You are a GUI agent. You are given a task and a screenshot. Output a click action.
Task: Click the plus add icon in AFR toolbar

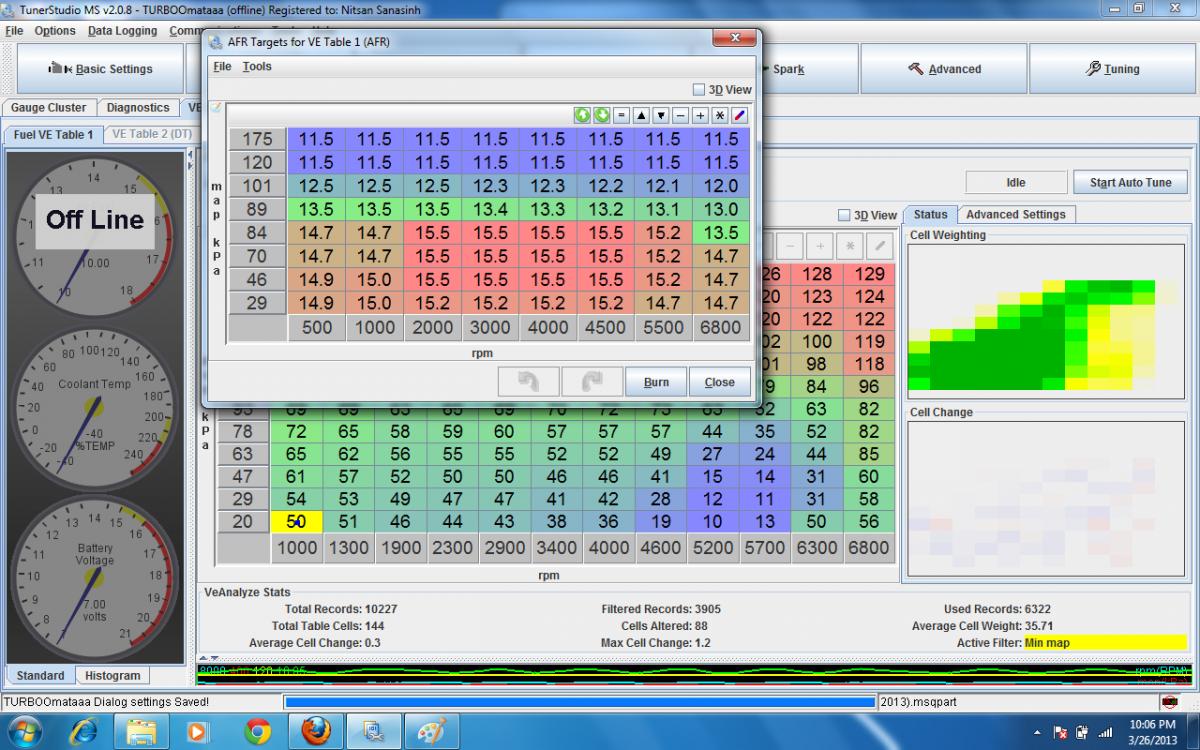pos(700,115)
